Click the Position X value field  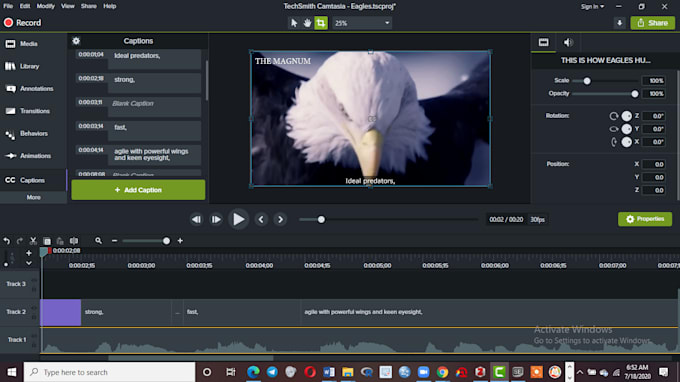pos(654,164)
